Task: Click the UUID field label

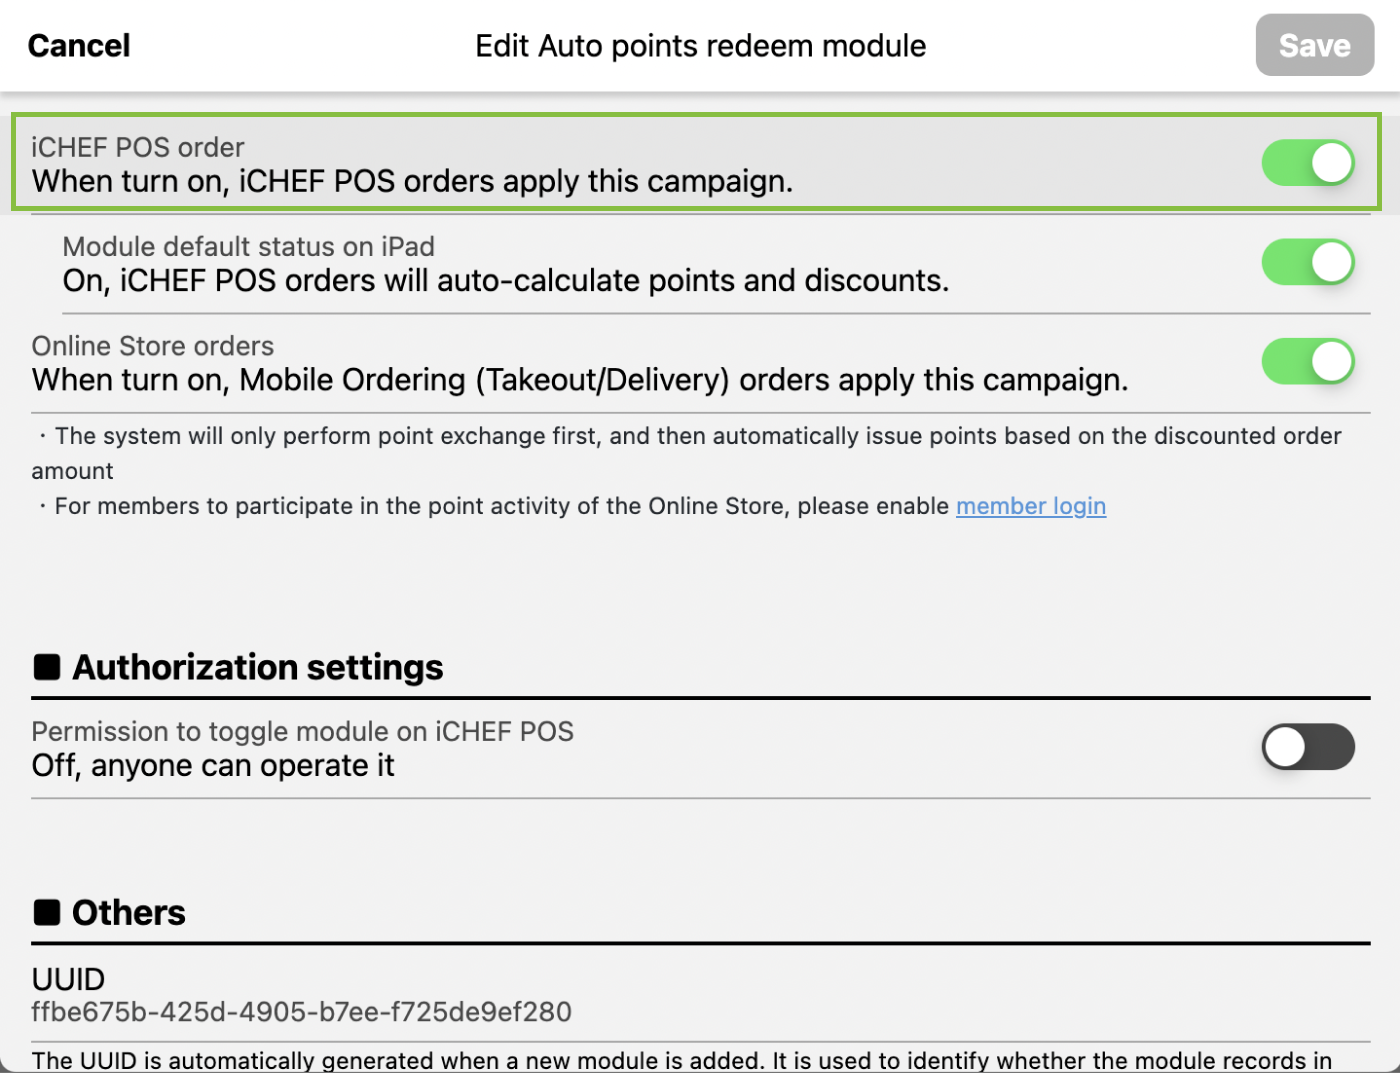Action: pos(68,978)
